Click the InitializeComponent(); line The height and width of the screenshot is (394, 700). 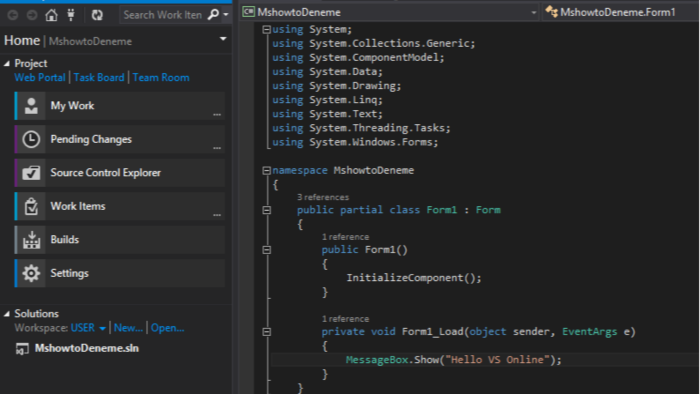414,278
